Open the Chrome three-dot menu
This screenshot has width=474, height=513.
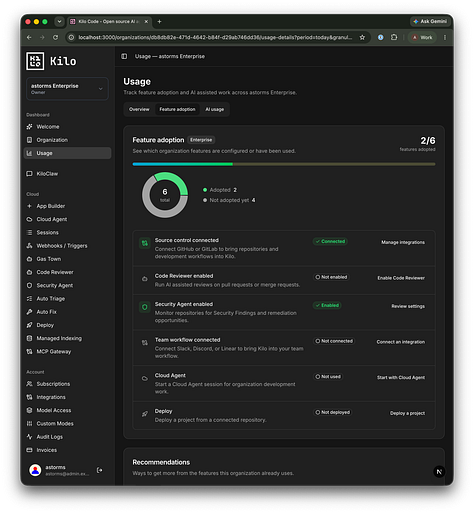tap(445, 37)
